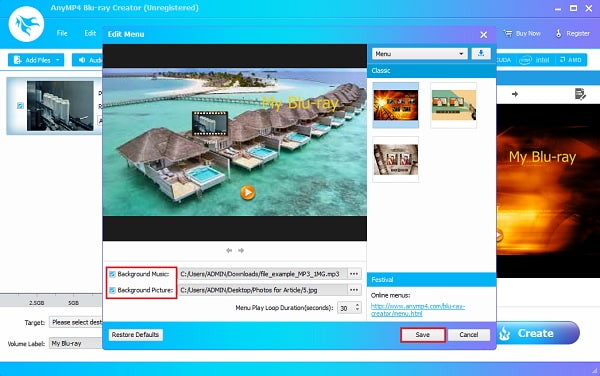Select the Classic category header
Viewport: 600px width, 376px height.
pyautogui.click(x=431, y=71)
